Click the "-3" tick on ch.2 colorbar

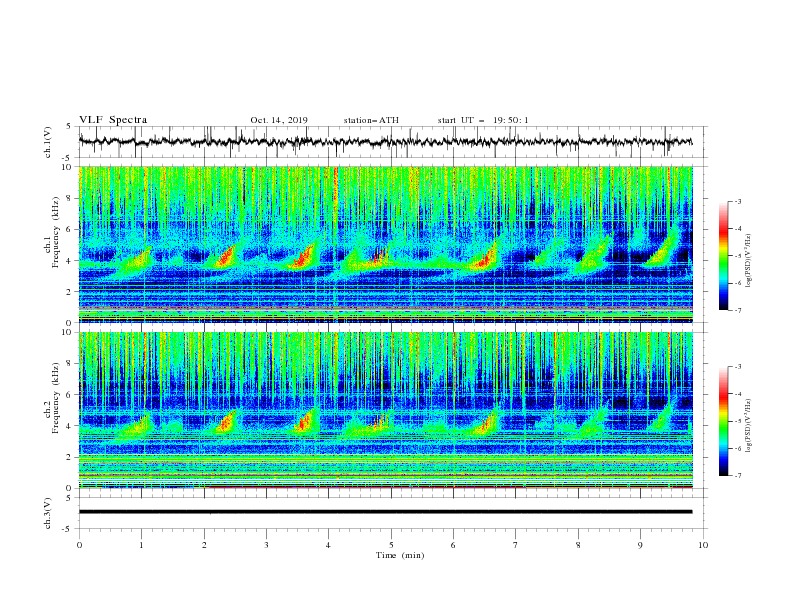pos(738,367)
